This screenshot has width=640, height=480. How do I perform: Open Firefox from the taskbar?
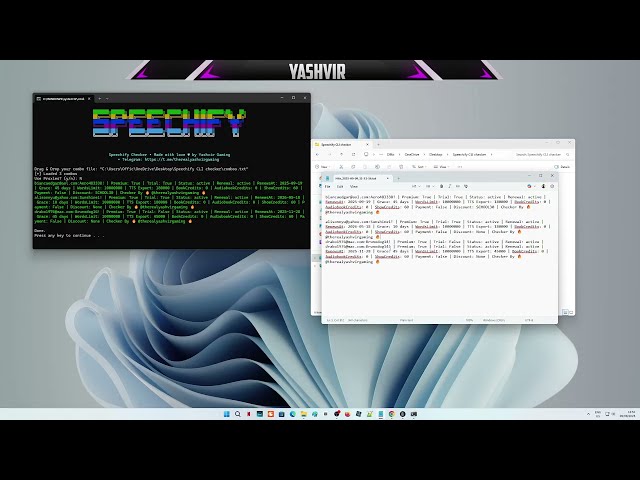click(x=348, y=414)
